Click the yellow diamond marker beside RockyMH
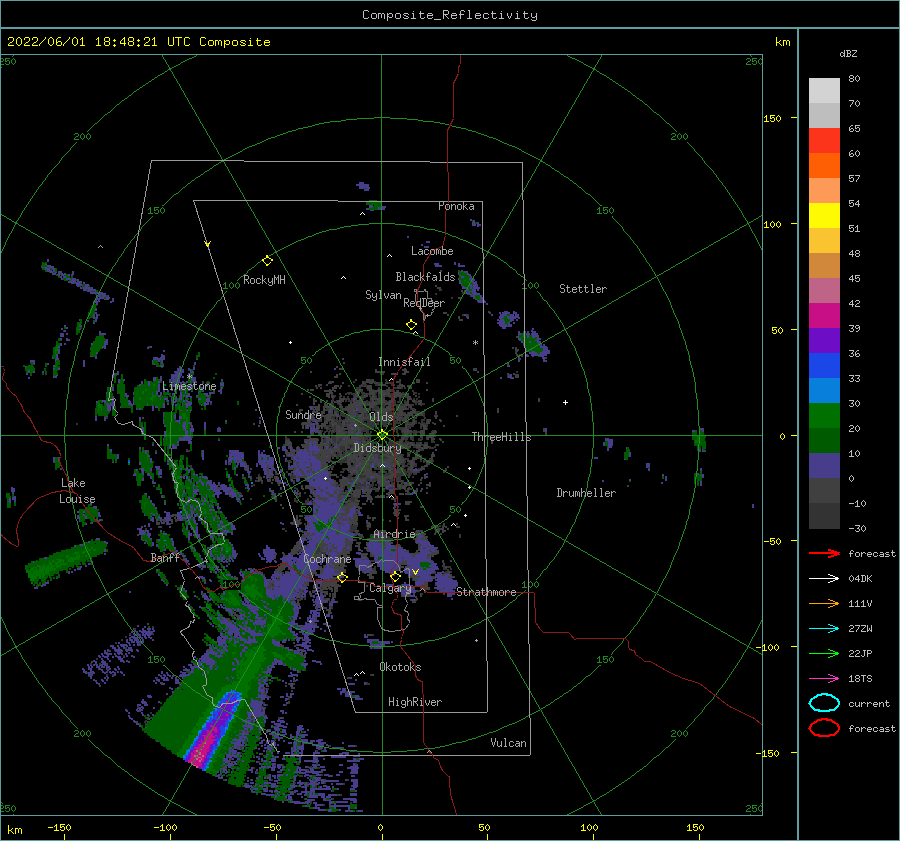 (267, 261)
